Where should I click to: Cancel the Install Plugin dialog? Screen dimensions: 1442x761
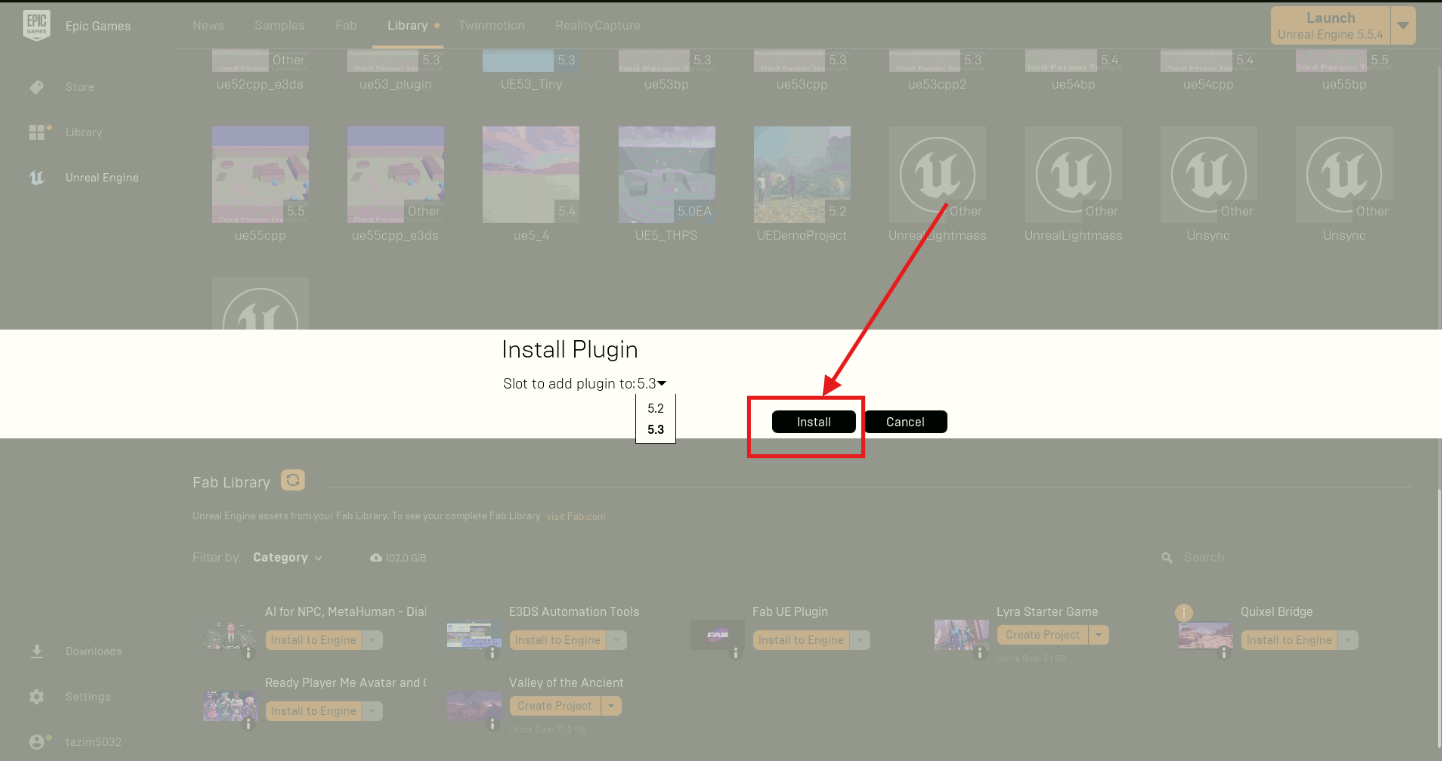tap(905, 422)
